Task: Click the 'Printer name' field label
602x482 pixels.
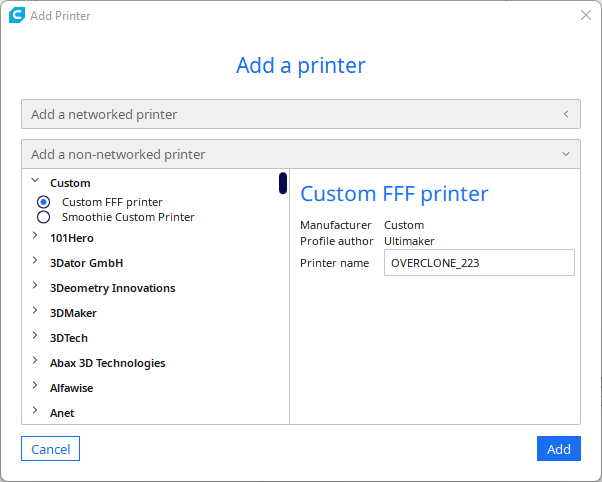Action: [x=334, y=263]
